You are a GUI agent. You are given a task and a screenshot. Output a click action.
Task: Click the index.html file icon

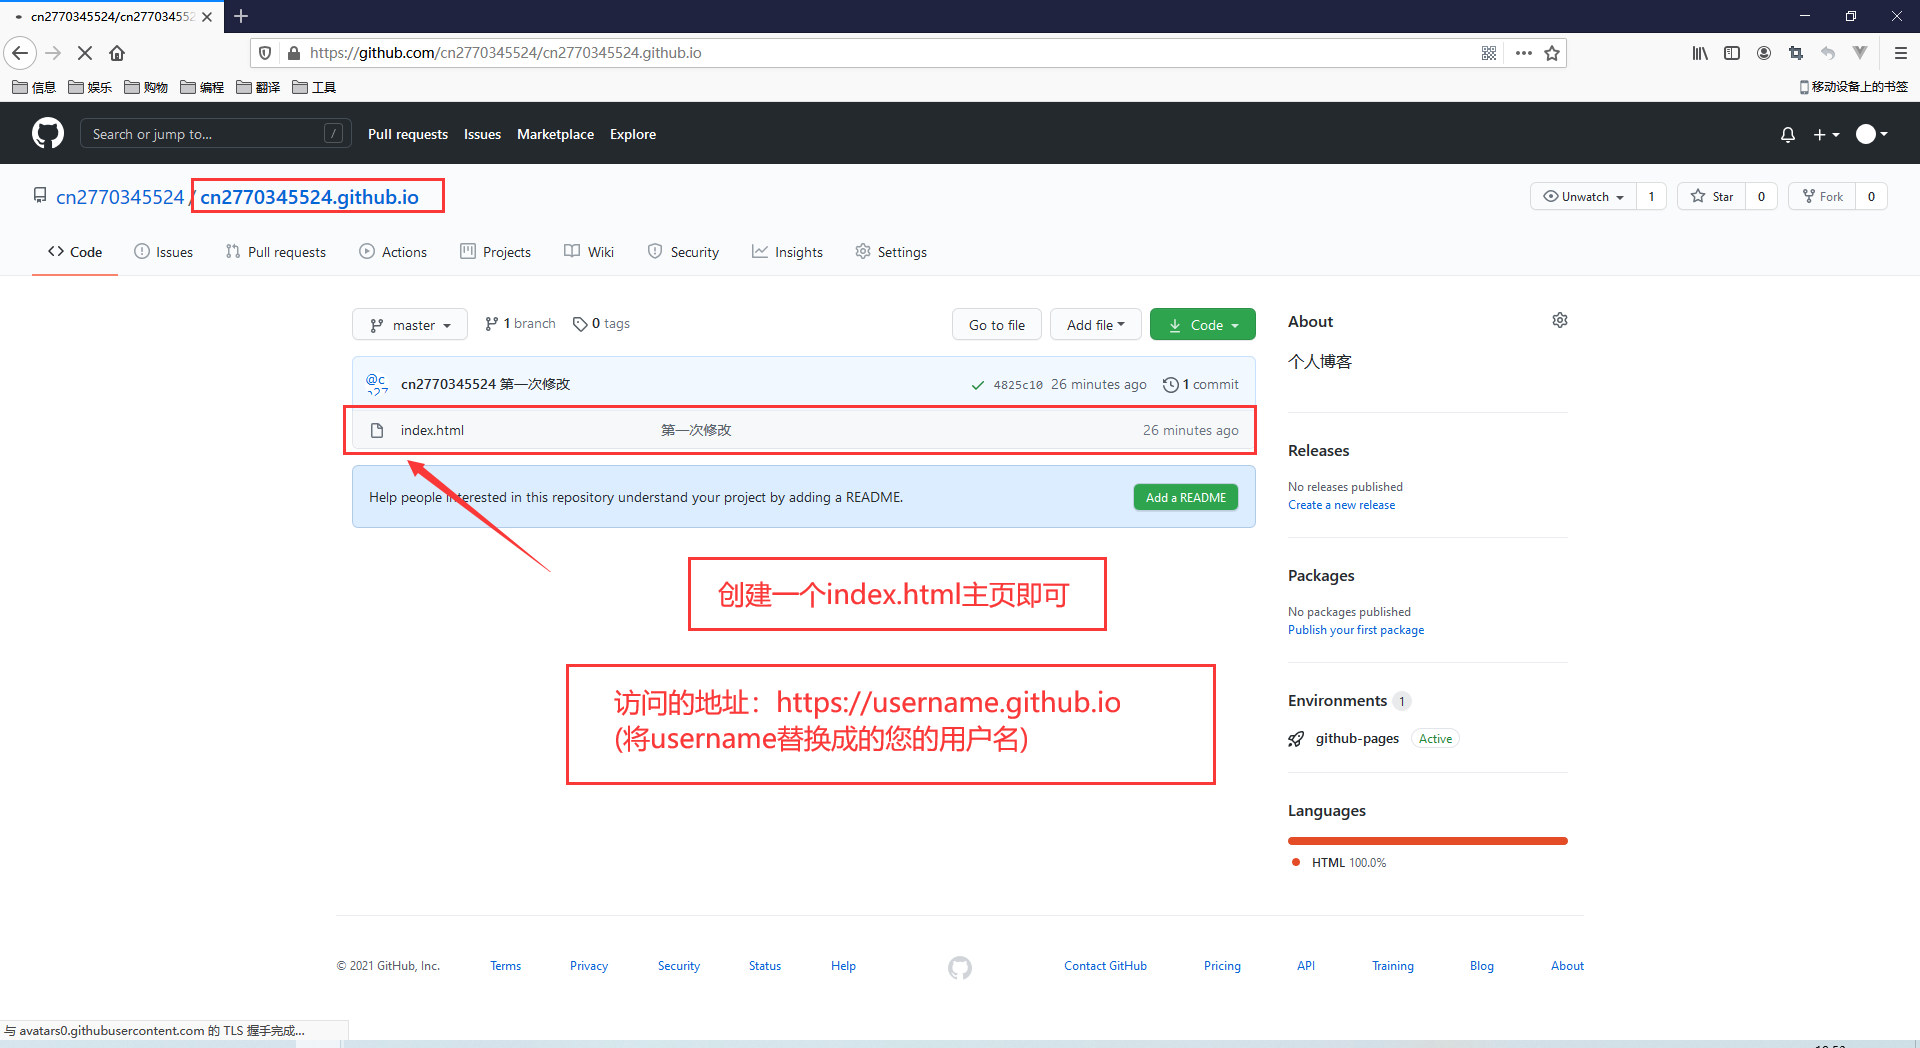(x=377, y=429)
